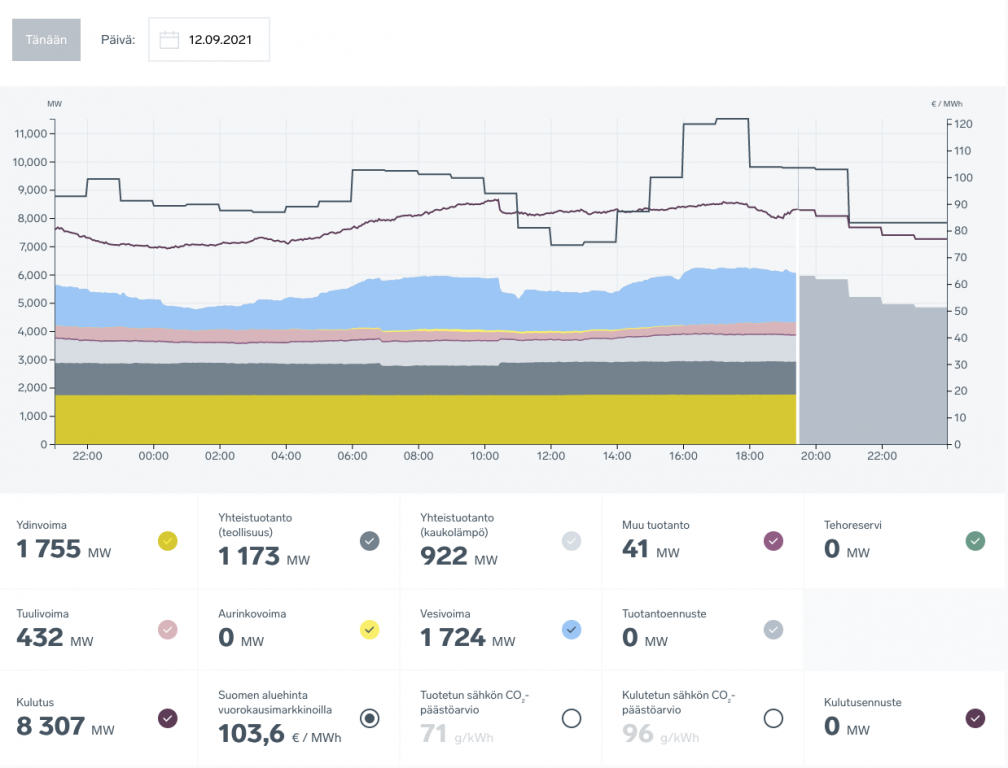Click the grey forecast area in chart

pyautogui.click(x=870, y=380)
